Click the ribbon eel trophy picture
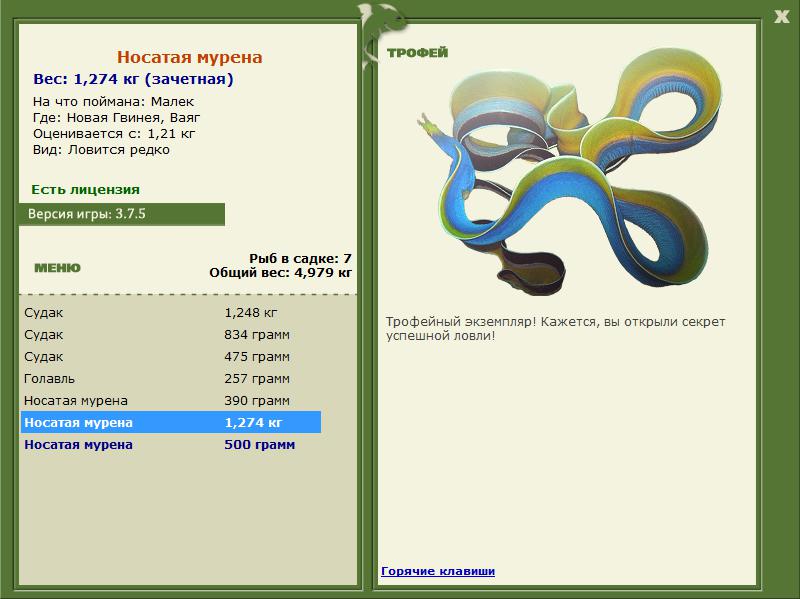Viewport: 800px width, 599px height. (x=569, y=172)
